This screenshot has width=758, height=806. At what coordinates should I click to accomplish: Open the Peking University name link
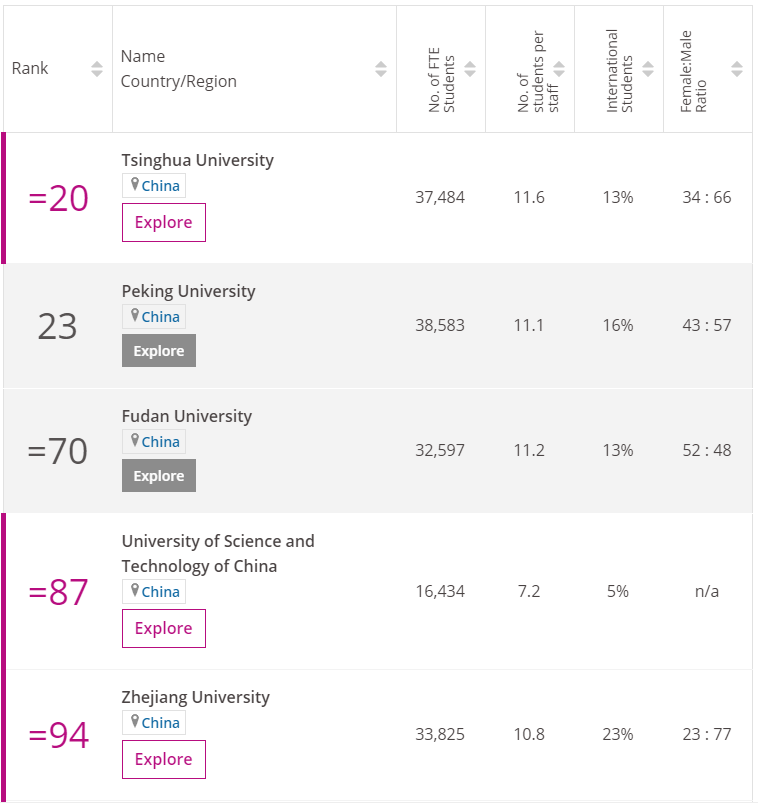point(189,291)
